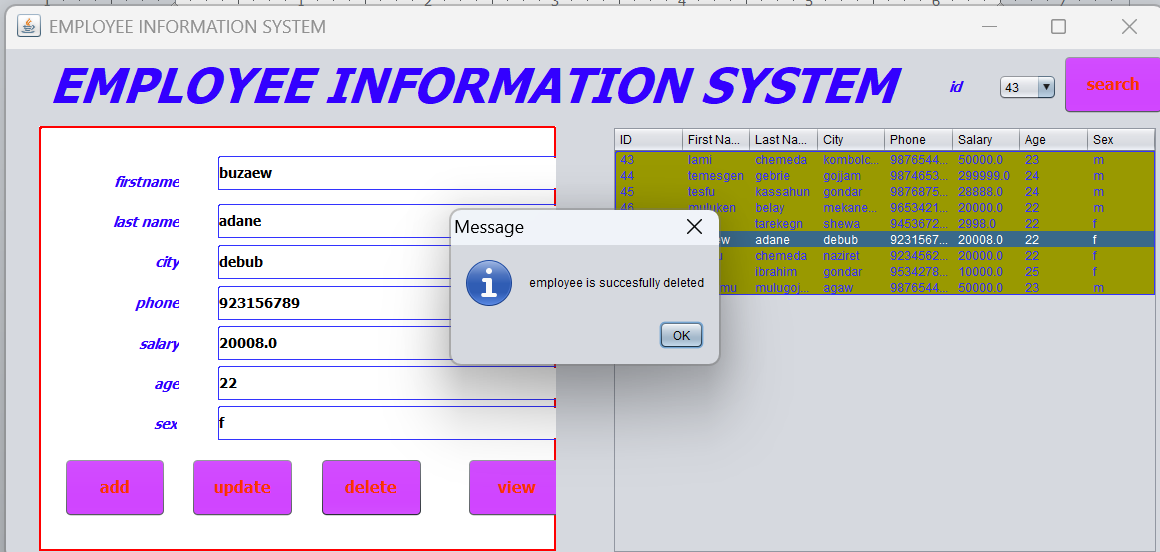Click the update button
The height and width of the screenshot is (552, 1160).
point(242,487)
